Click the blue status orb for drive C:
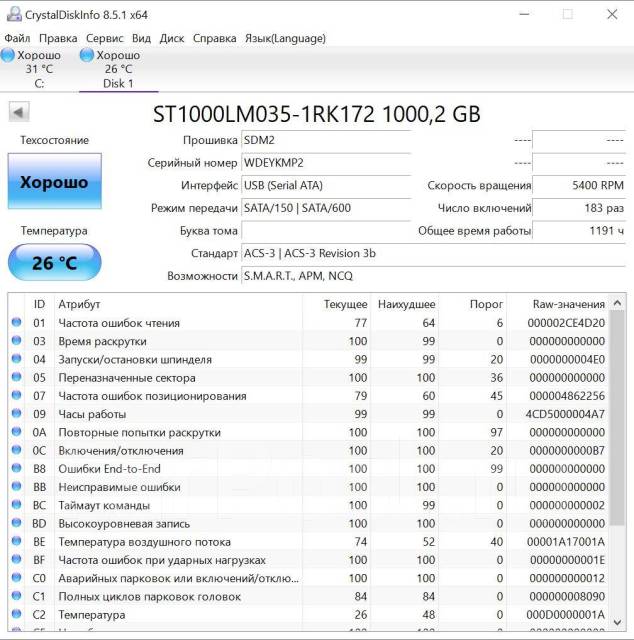The width and height of the screenshot is (634, 640). [8, 55]
